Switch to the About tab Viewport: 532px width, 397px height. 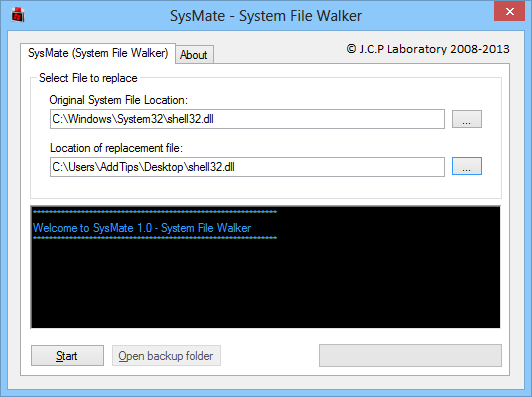coord(194,55)
